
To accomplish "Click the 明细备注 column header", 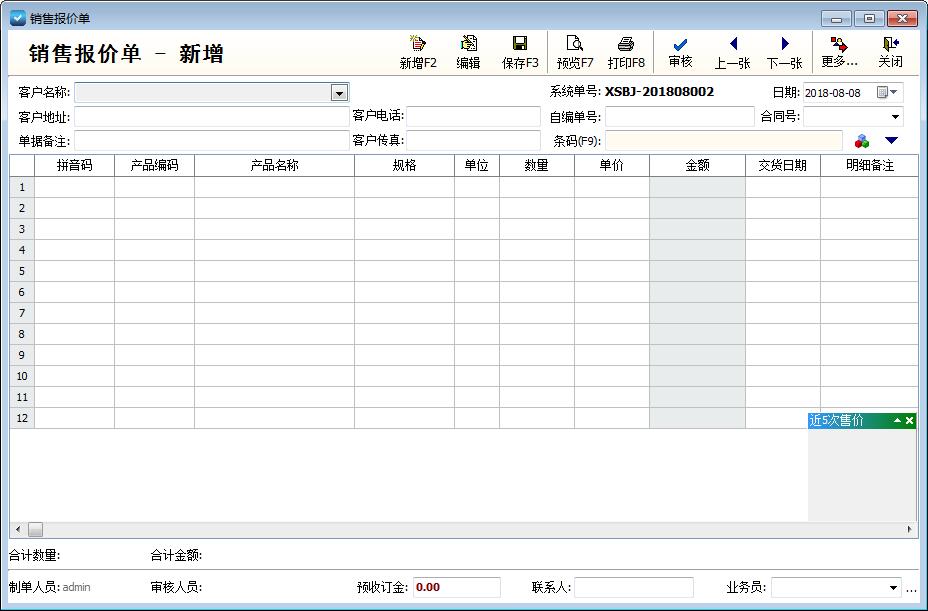I will (869, 165).
